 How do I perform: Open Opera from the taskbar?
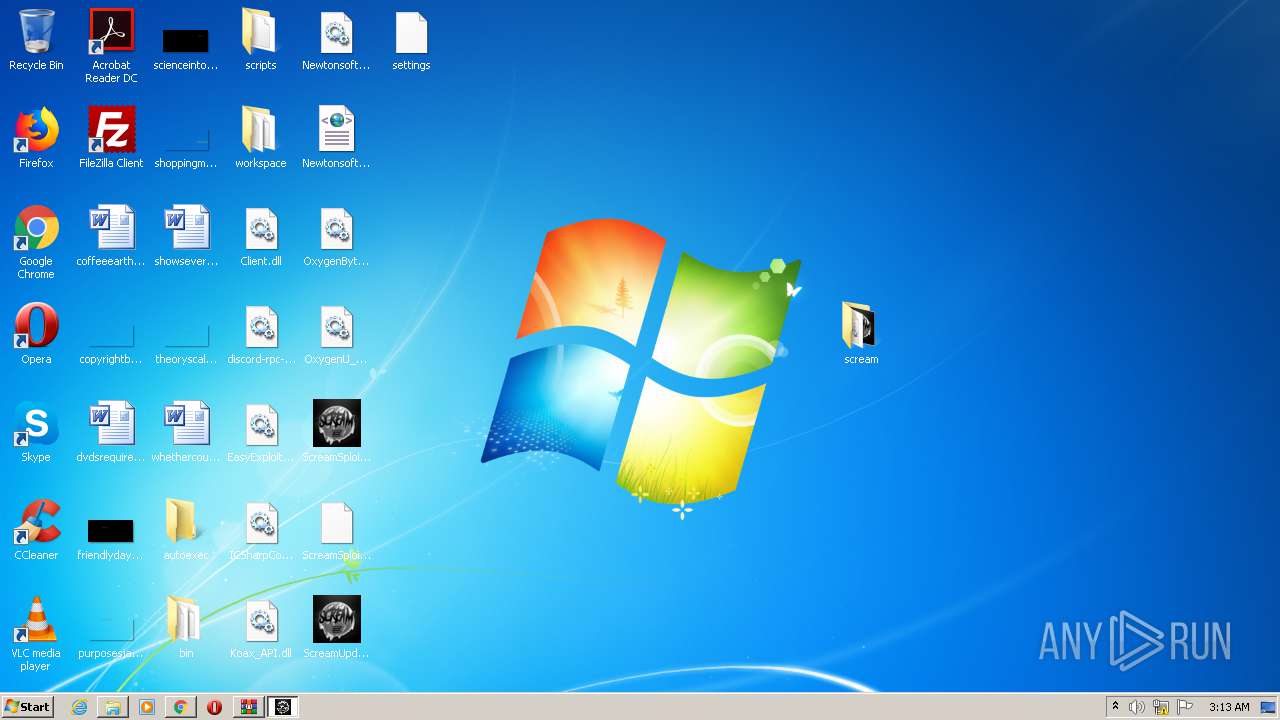tap(214, 707)
